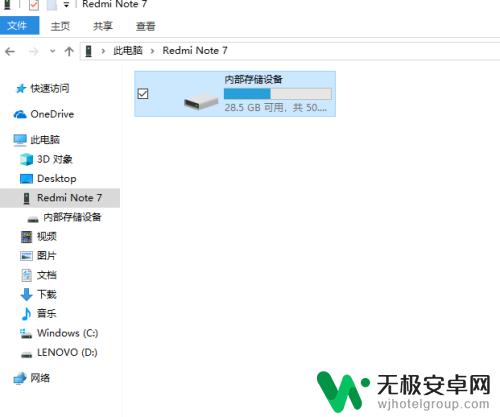Open 图片 in the sidebar
Viewport: 500px width, 417px height.
tap(47, 256)
